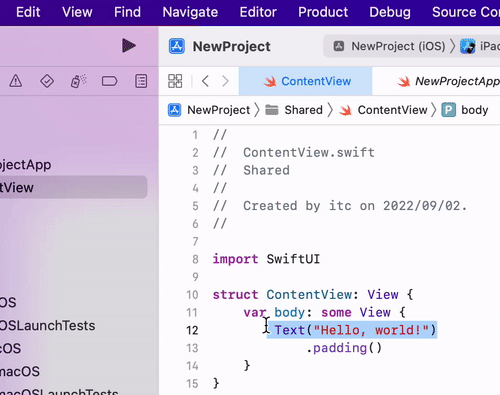
Task: Click the NewProject app icon in toolbar
Action: tap(177, 46)
